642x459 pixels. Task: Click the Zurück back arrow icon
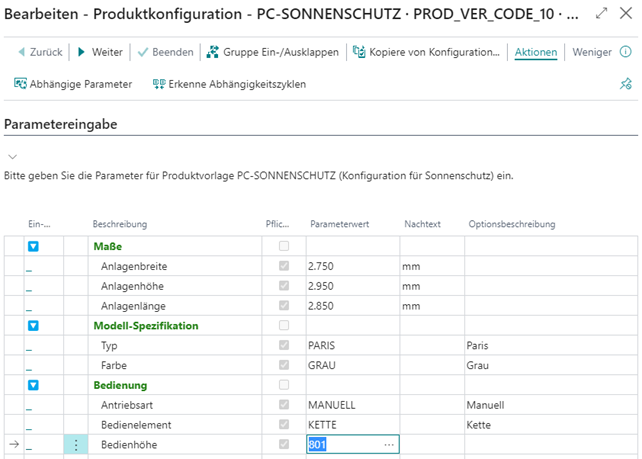coord(21,52)
